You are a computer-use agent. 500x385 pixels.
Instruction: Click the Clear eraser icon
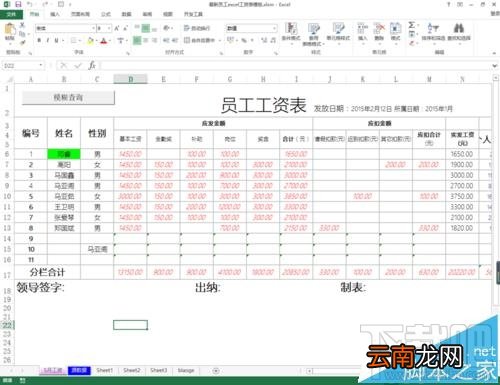point(412,43)
